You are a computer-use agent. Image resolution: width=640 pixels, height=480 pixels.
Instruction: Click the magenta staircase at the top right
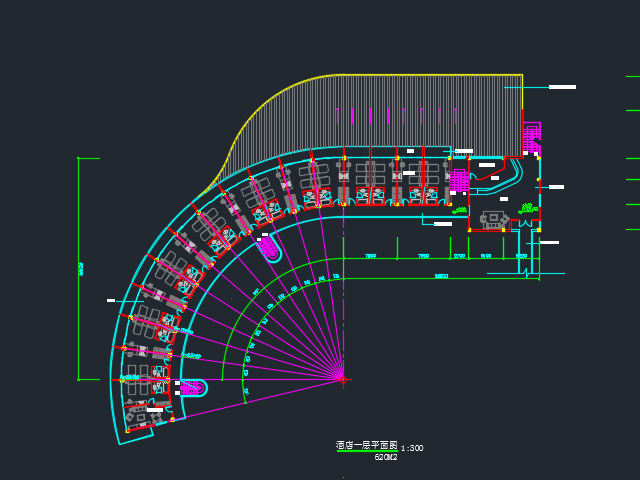point(531,134)
